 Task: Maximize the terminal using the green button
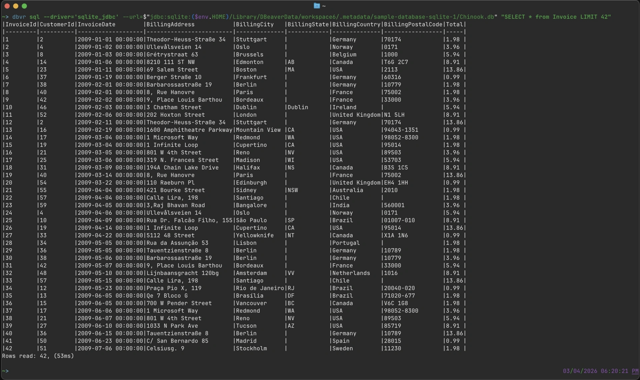coord(24,6)
